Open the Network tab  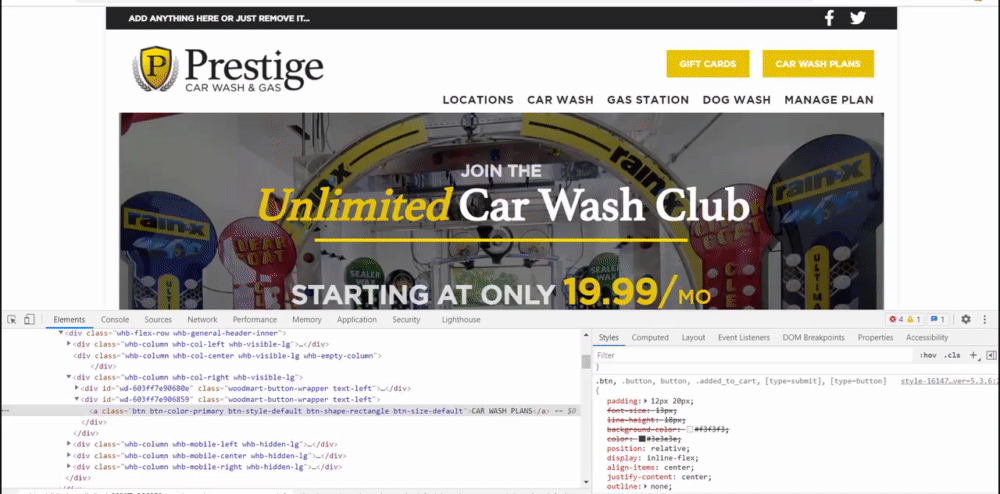(202, 319)
